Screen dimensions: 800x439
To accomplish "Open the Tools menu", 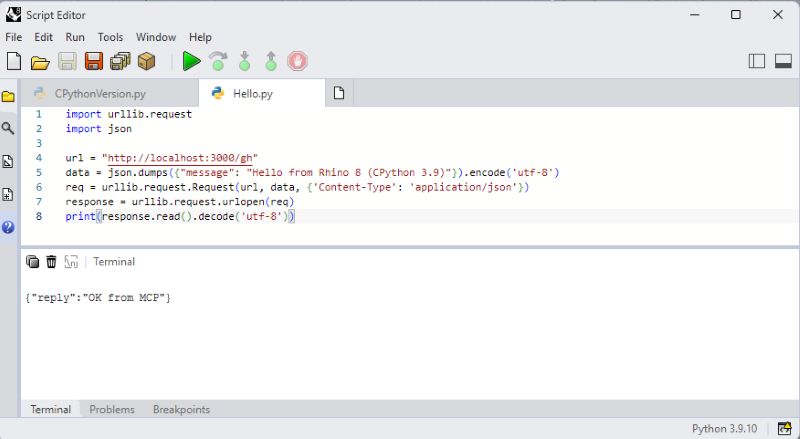I will pos(110,37).
